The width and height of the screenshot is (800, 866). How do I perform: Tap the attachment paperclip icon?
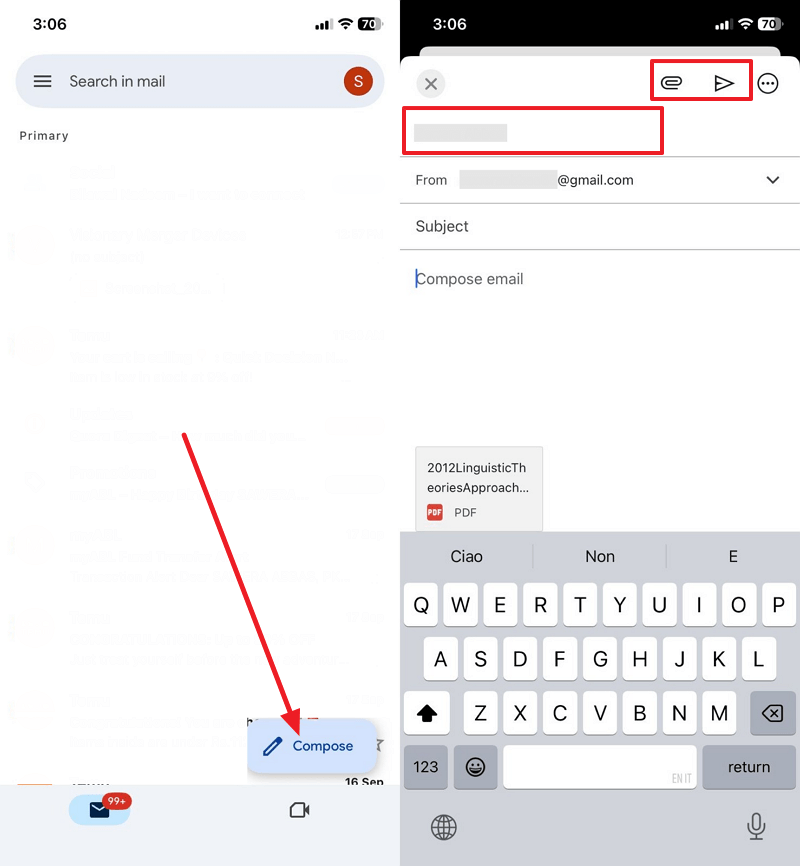point(671,83)
